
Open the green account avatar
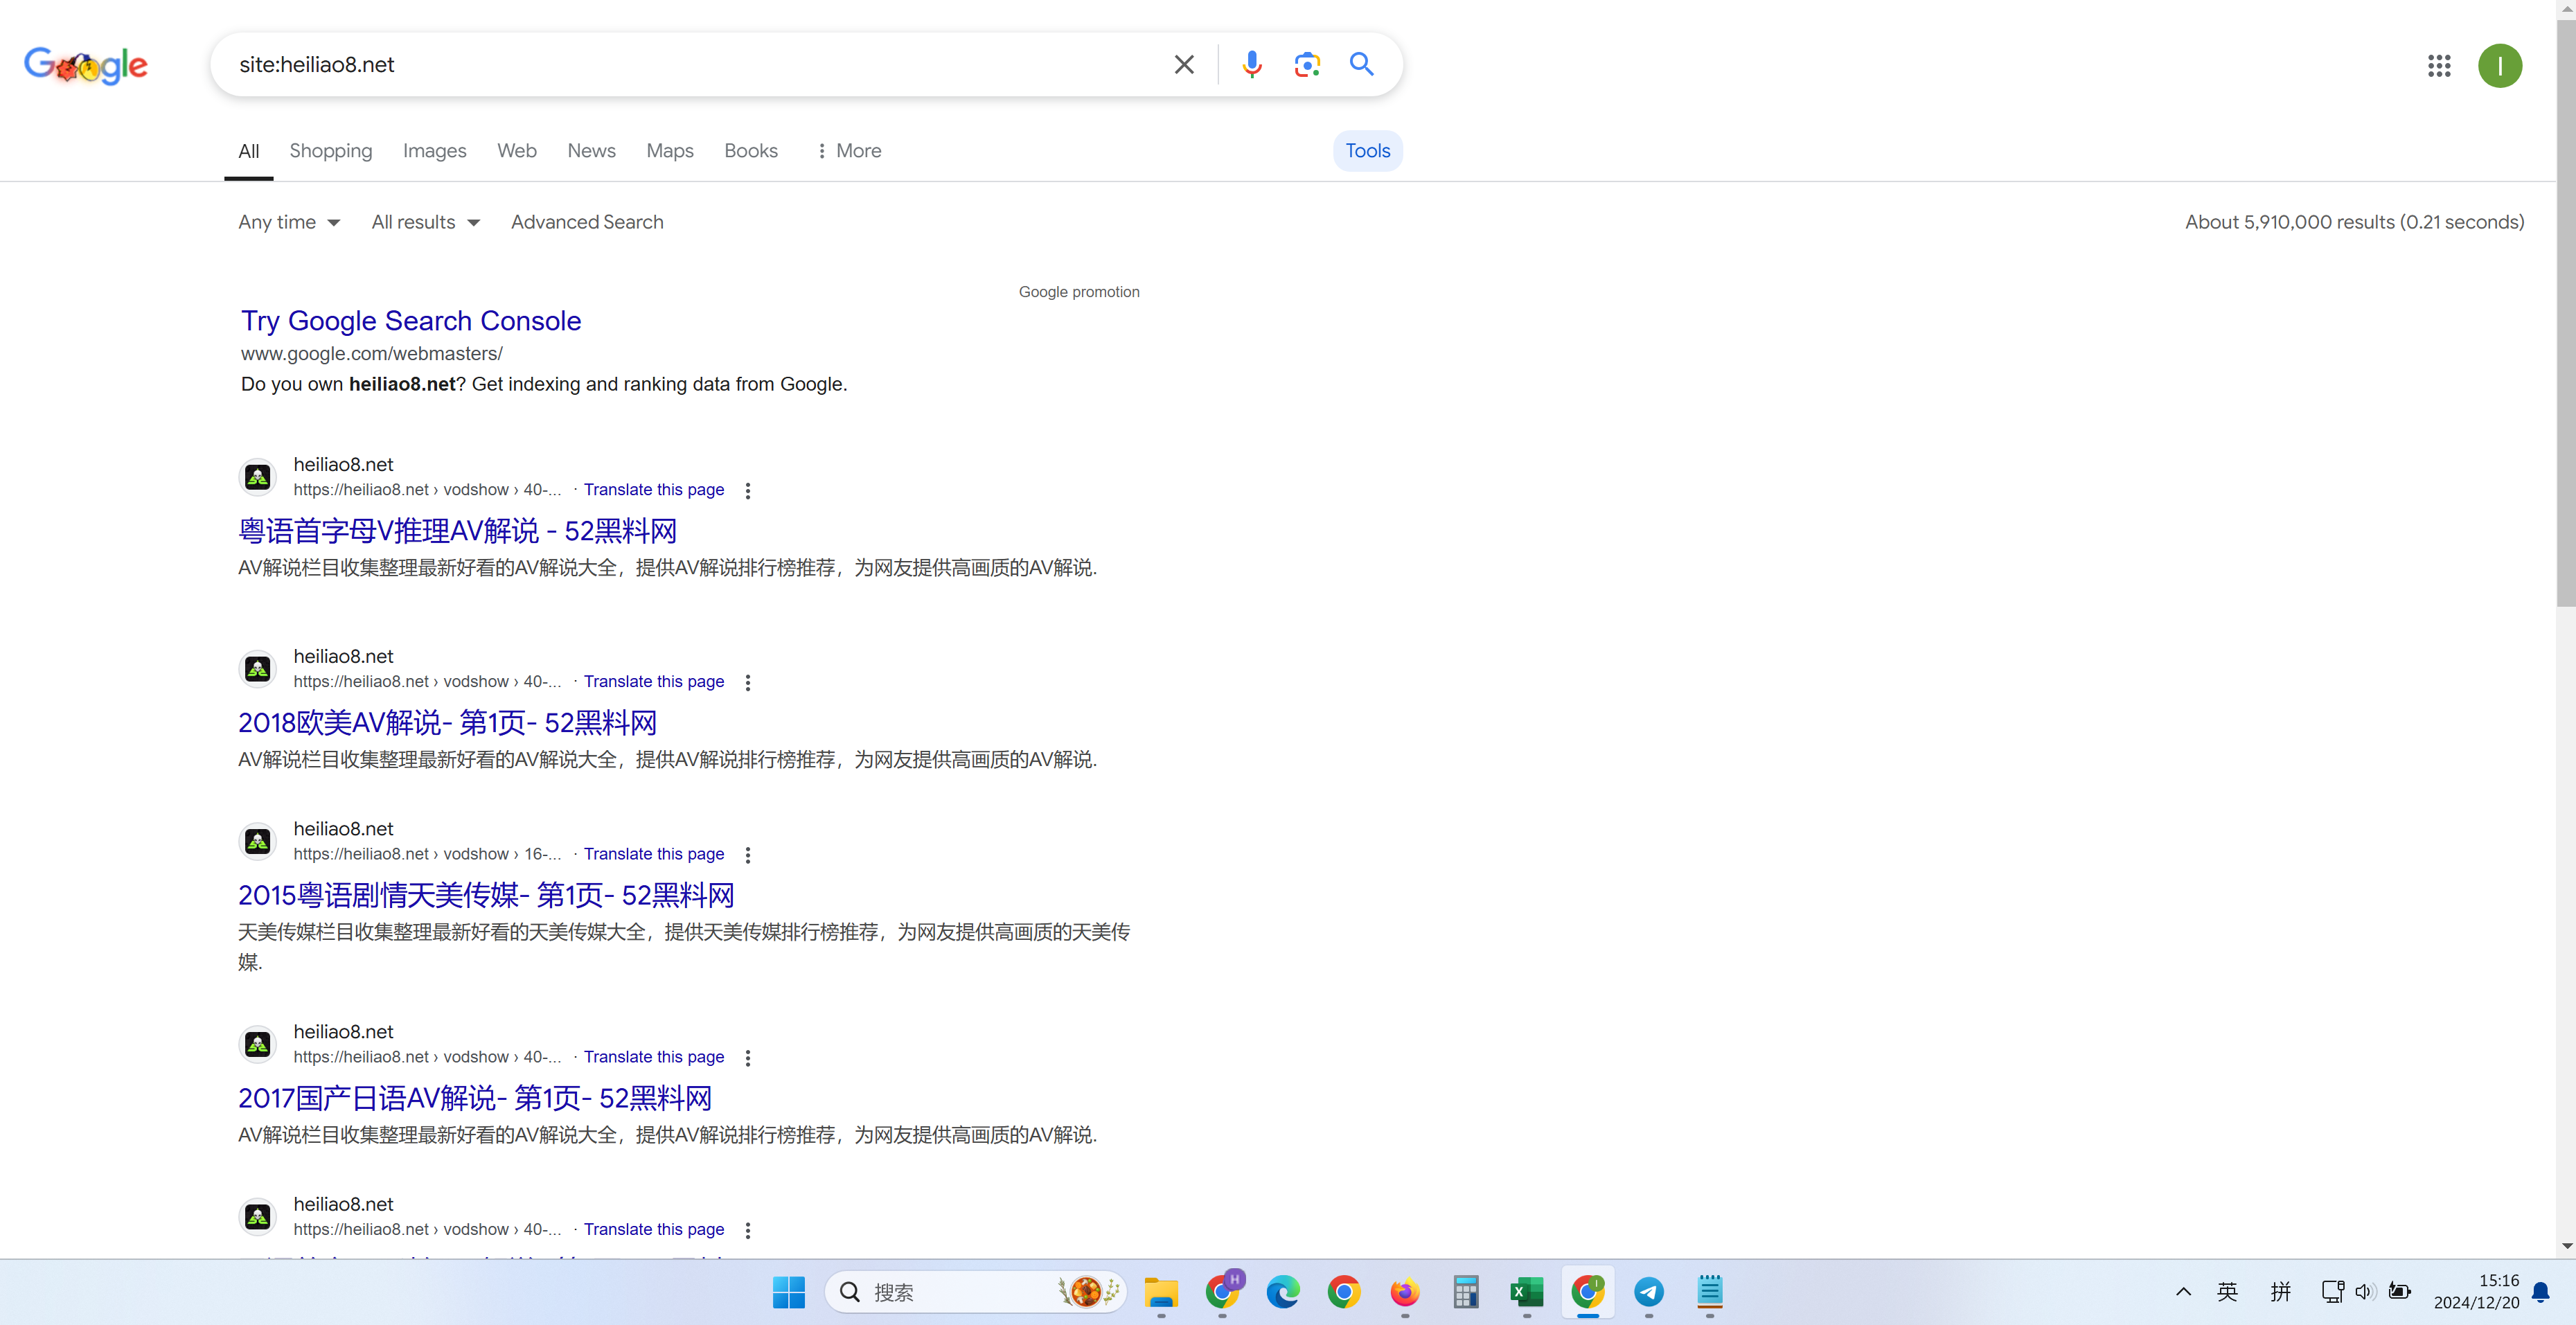coord(2500,66)
